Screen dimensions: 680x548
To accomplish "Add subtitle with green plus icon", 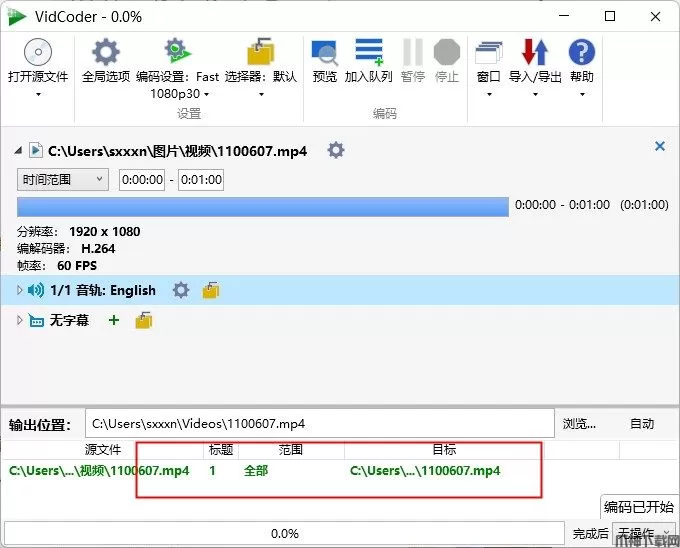I will 114,320.
